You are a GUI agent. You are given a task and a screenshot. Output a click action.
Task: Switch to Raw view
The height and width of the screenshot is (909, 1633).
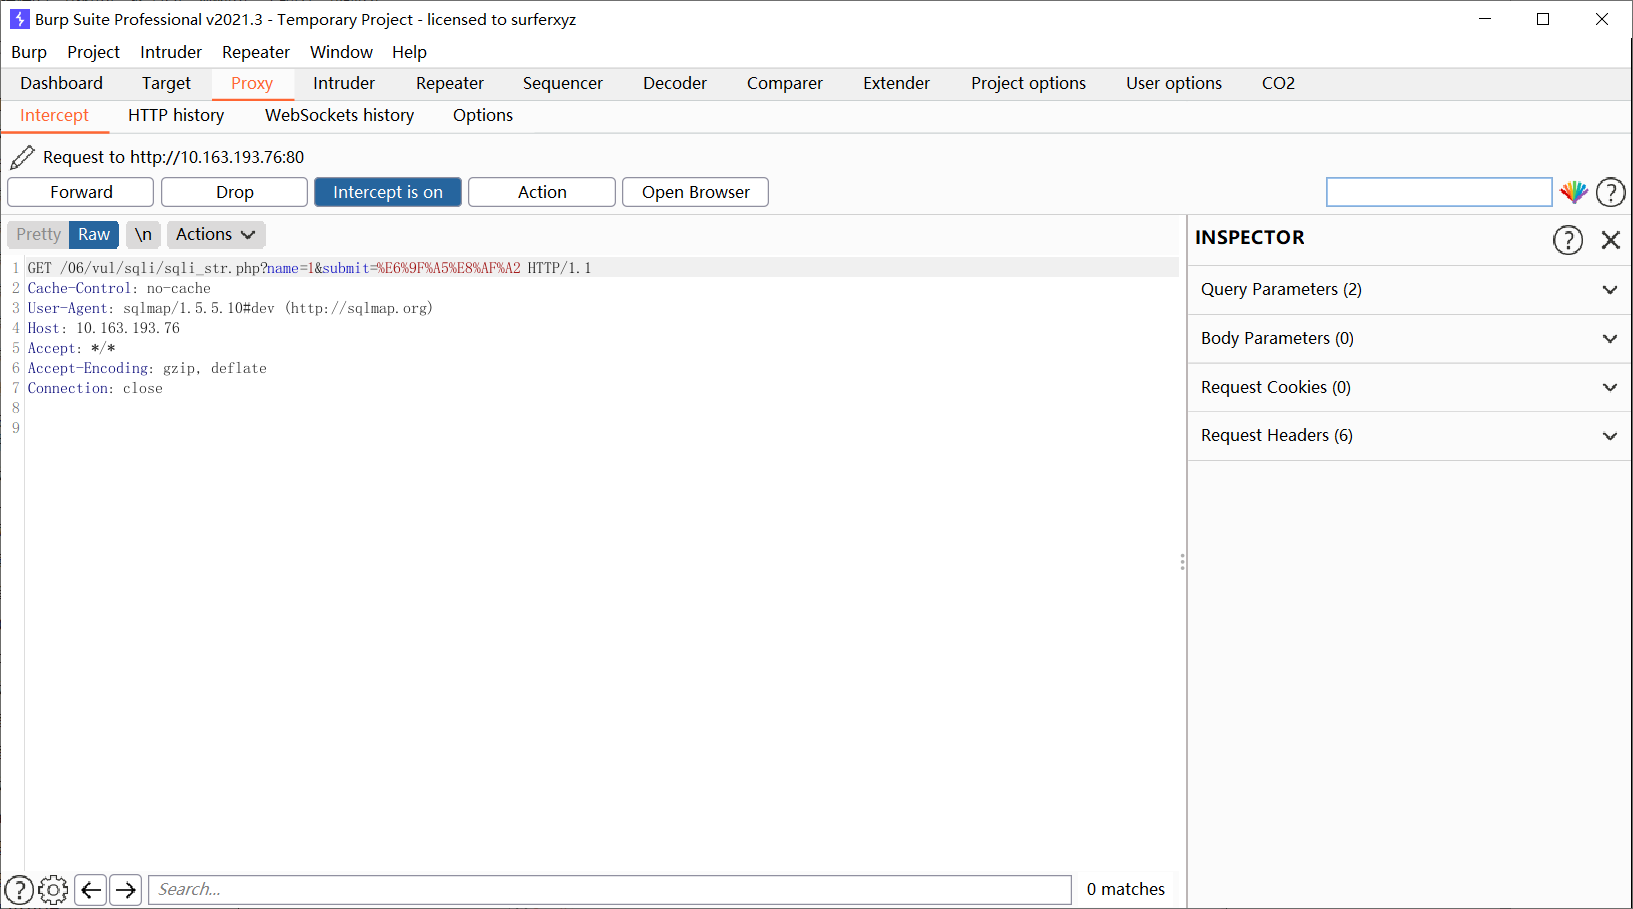[x=94, y=234]
